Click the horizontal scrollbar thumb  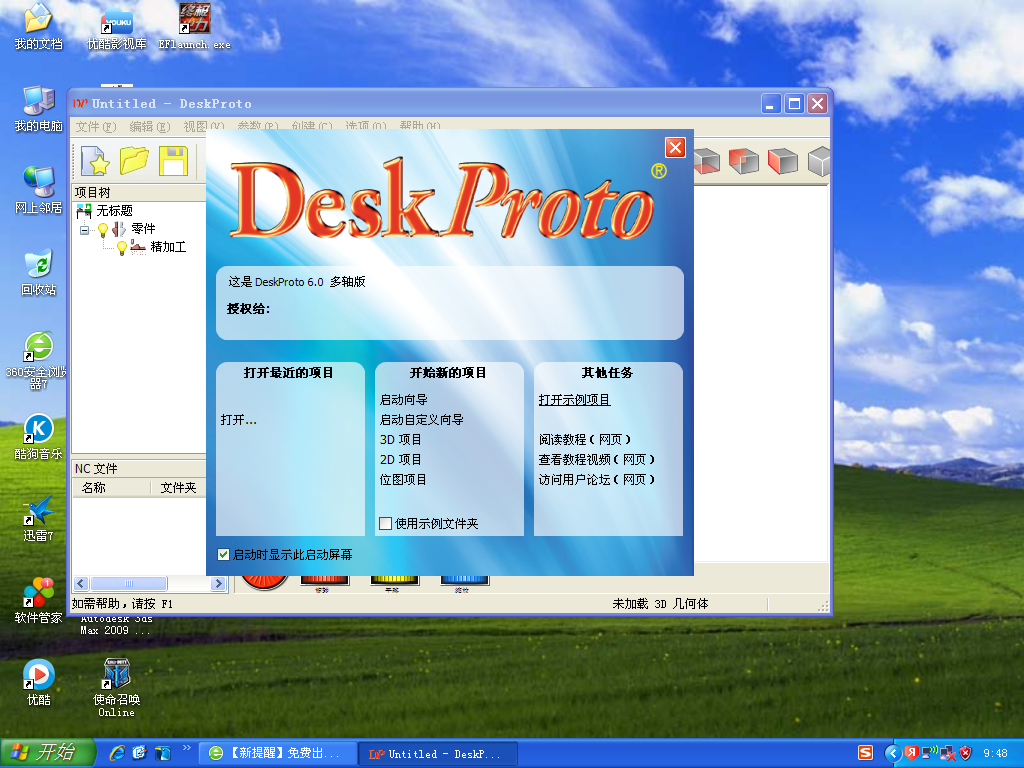point(129,583)
